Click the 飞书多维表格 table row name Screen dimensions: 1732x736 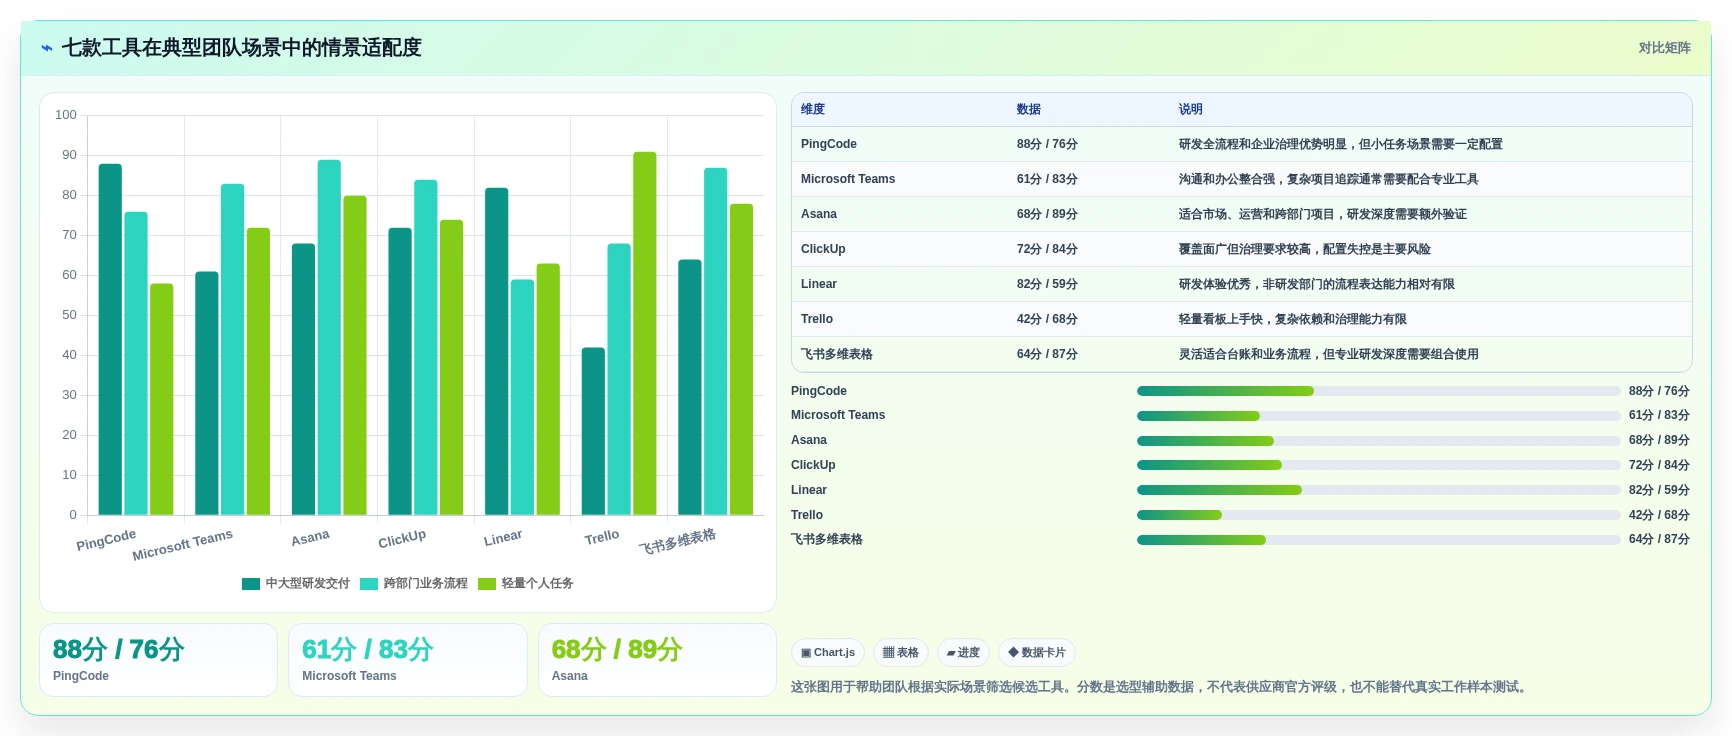(837, 354)
